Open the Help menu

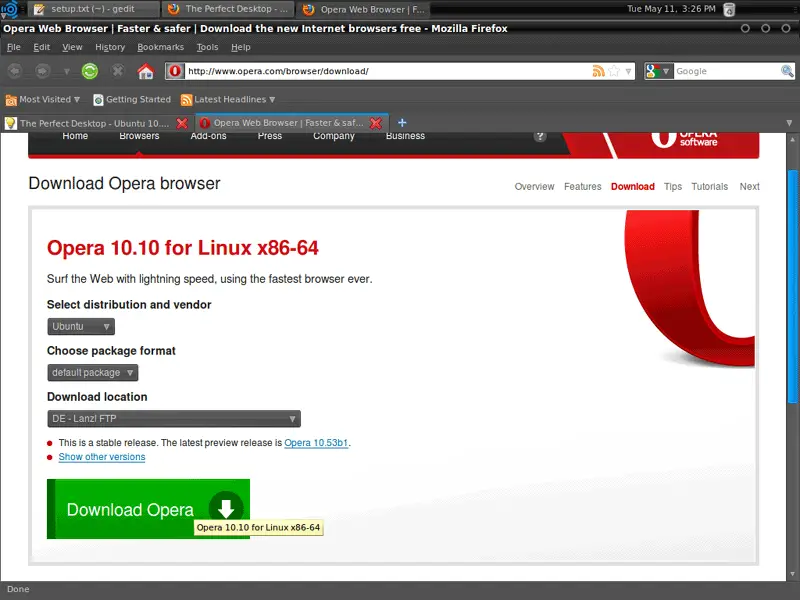pyautogui.click(x=240, y=47)
